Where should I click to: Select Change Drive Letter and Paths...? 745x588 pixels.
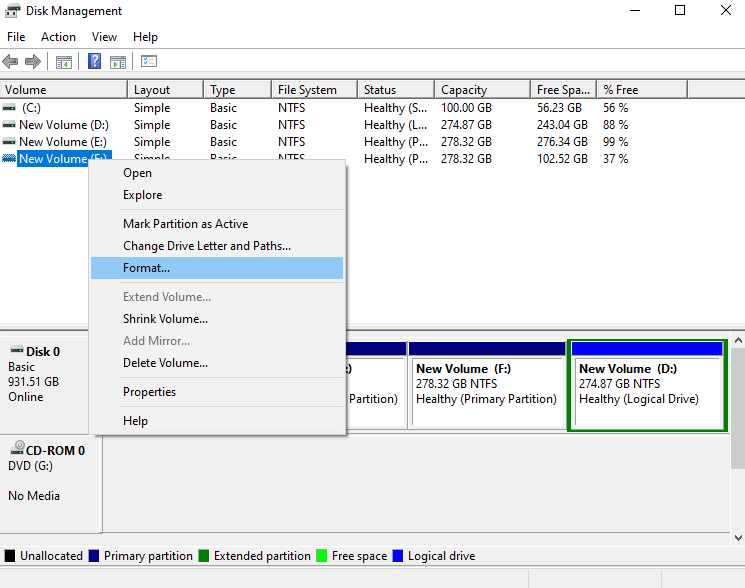click(217, 246)
